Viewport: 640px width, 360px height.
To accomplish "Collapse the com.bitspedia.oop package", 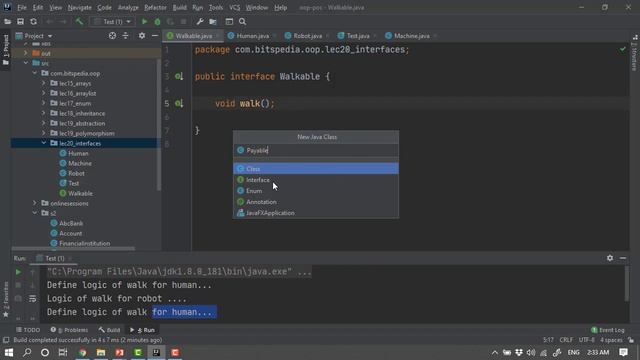I will (35, 73).
